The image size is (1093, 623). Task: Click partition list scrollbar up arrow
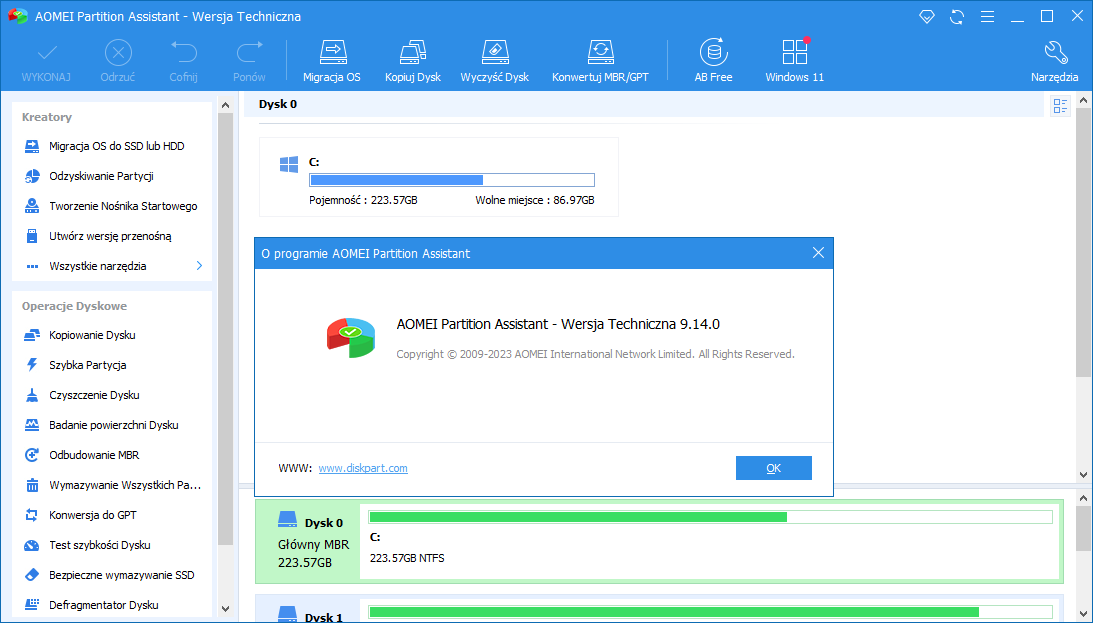[1083, 101]
